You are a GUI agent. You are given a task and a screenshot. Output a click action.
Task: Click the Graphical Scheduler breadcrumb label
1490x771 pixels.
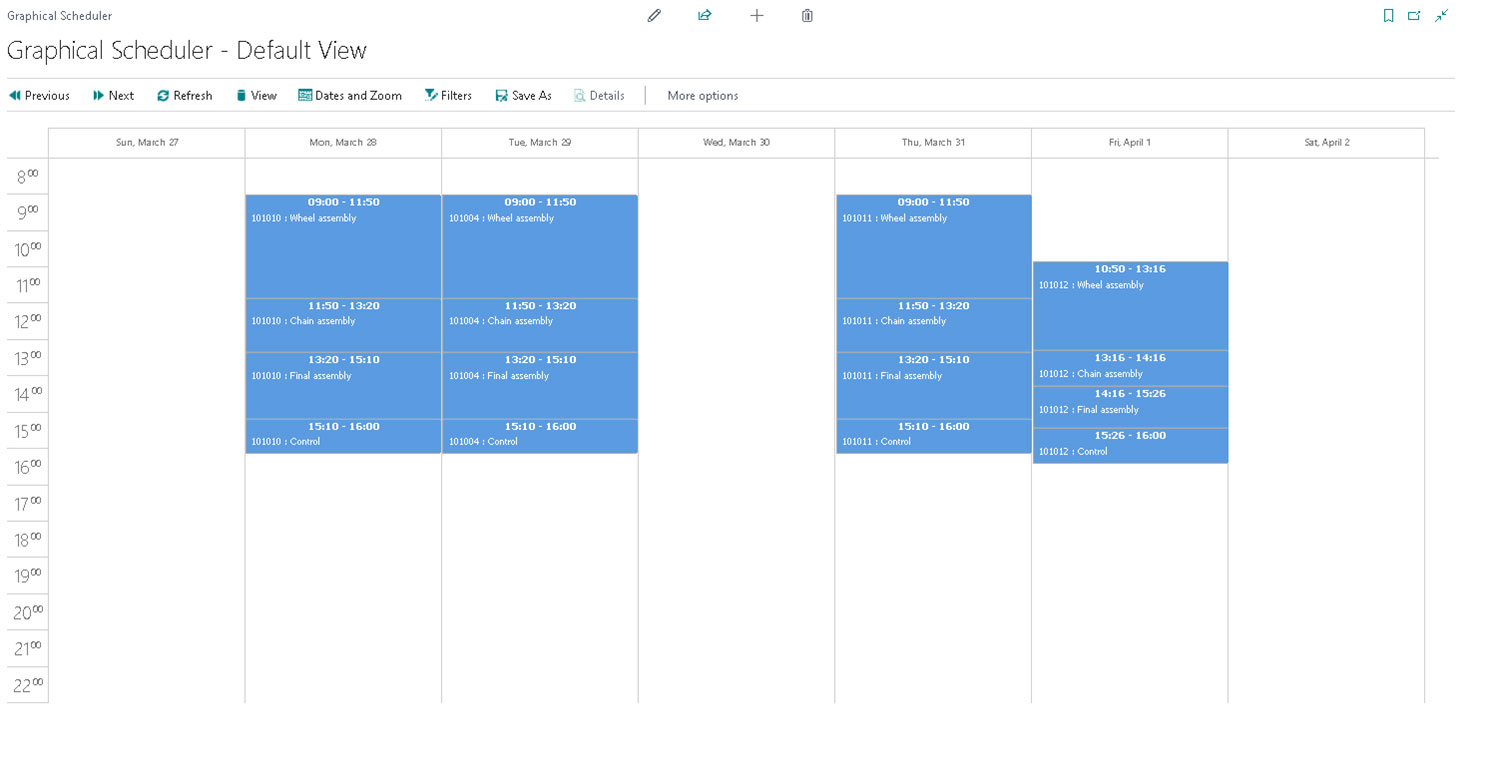pyautogui.click(x=59, y=15)
